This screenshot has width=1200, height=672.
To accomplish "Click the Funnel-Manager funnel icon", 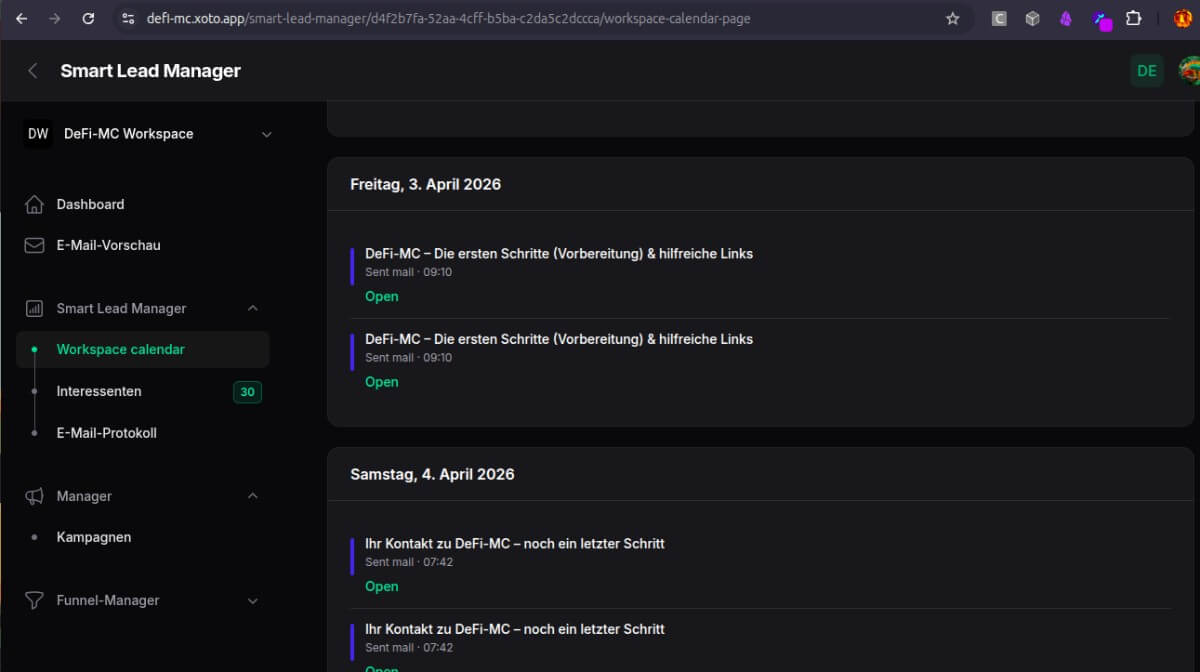I will tap(34, 600).
